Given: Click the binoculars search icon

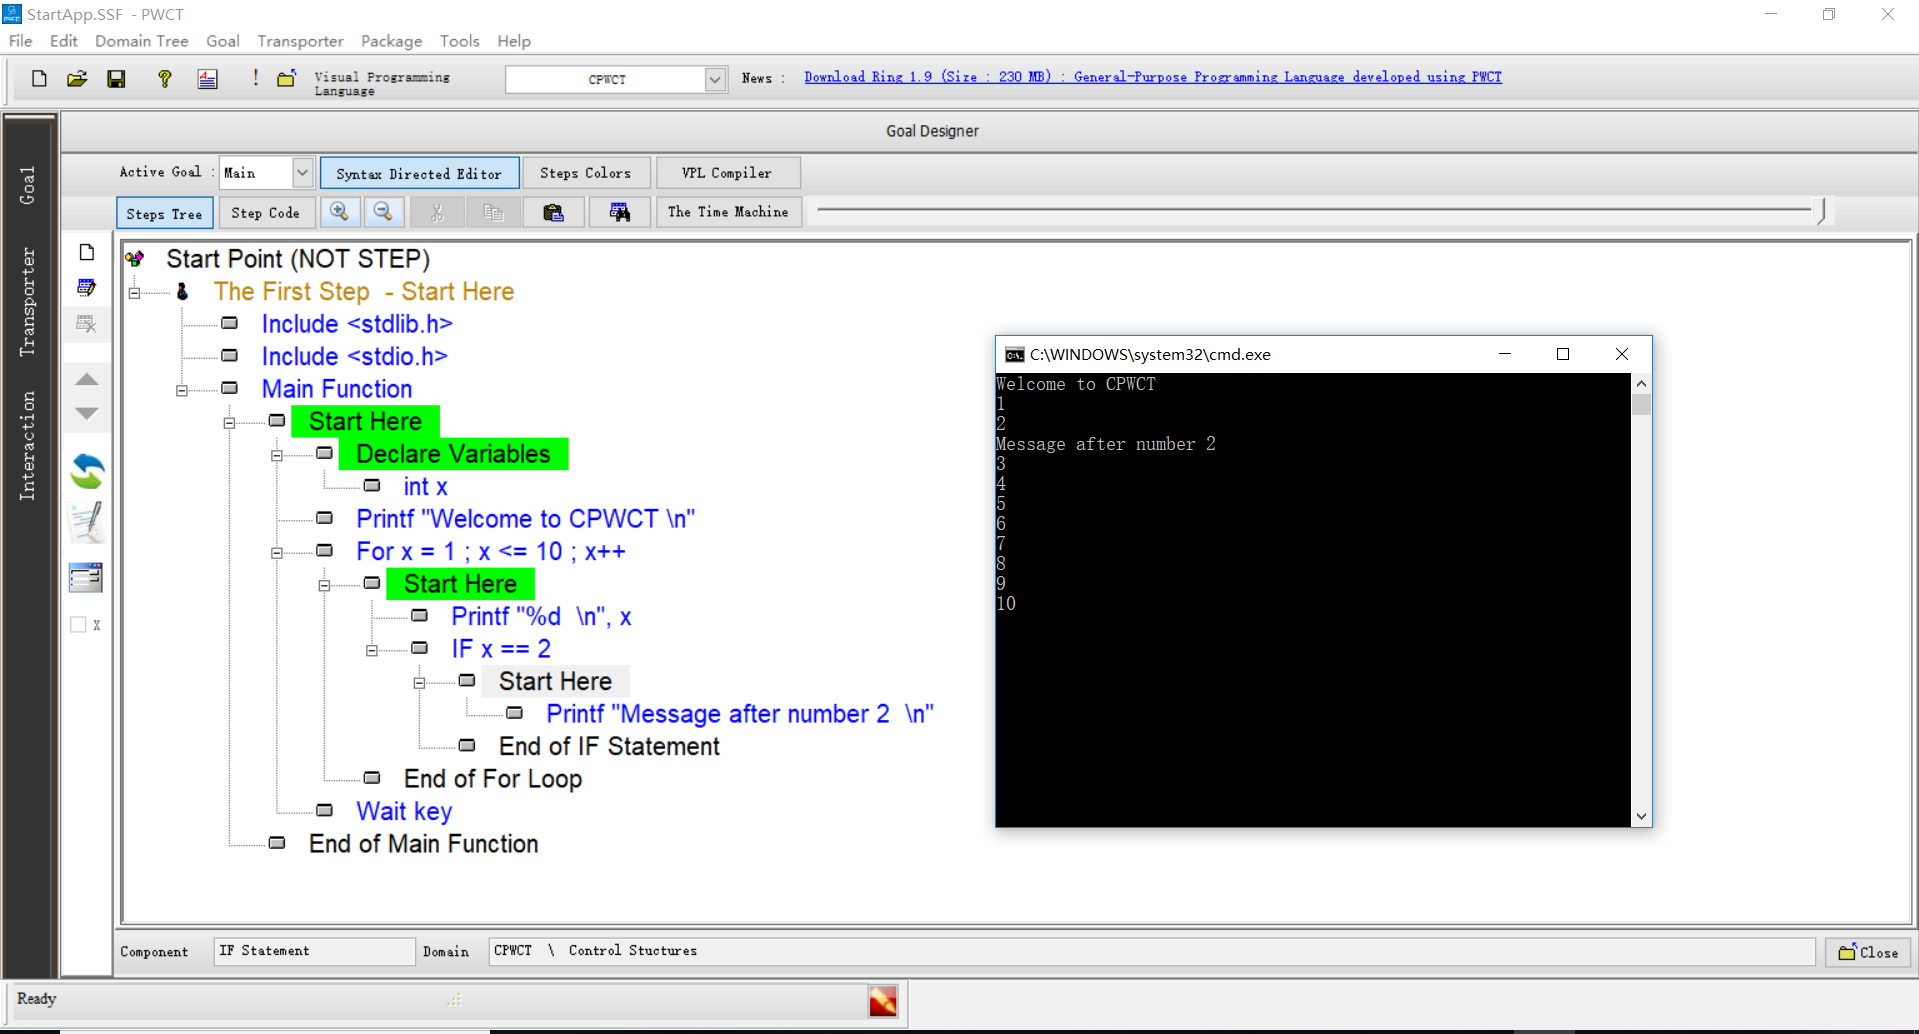Looking at the screenshot, I should click(620, 212).
